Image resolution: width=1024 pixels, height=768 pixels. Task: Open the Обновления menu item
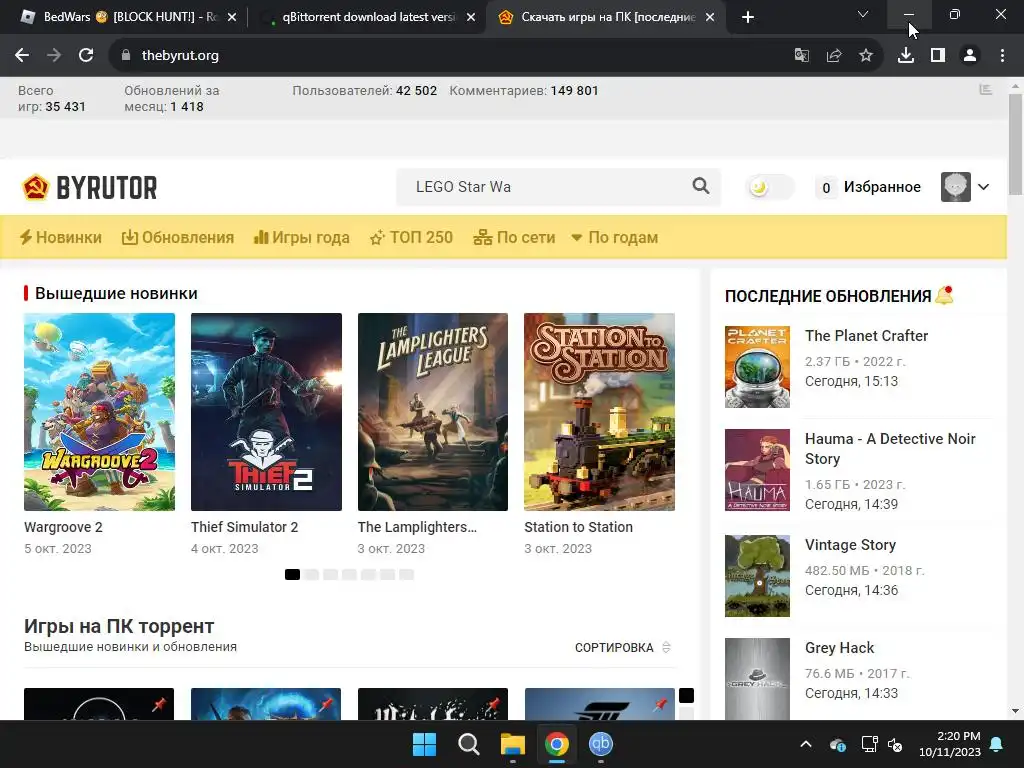(178, 238)
